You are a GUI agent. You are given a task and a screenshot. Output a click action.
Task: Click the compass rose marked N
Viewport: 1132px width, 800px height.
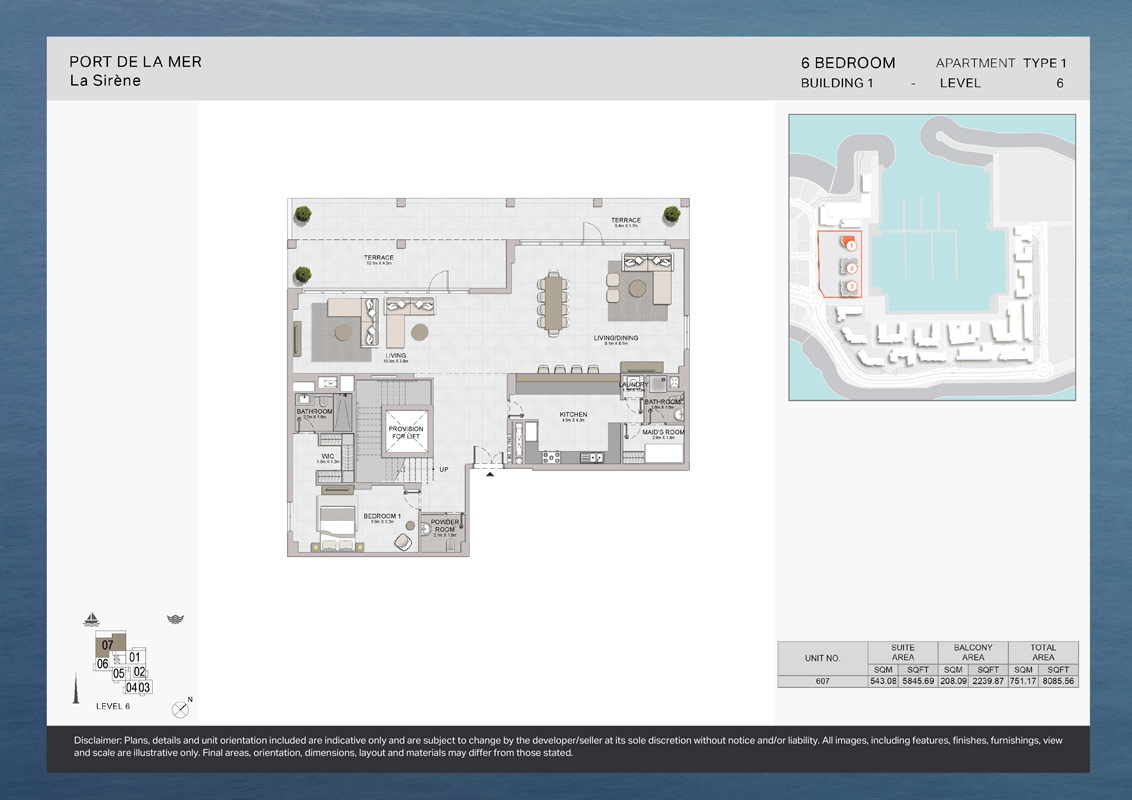[x=180, y=709]
